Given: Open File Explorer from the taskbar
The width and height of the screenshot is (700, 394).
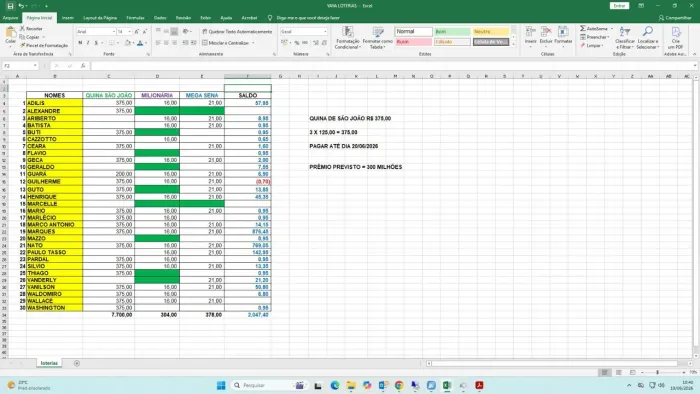Looking at the screenshot, I should tap(351, 385).
